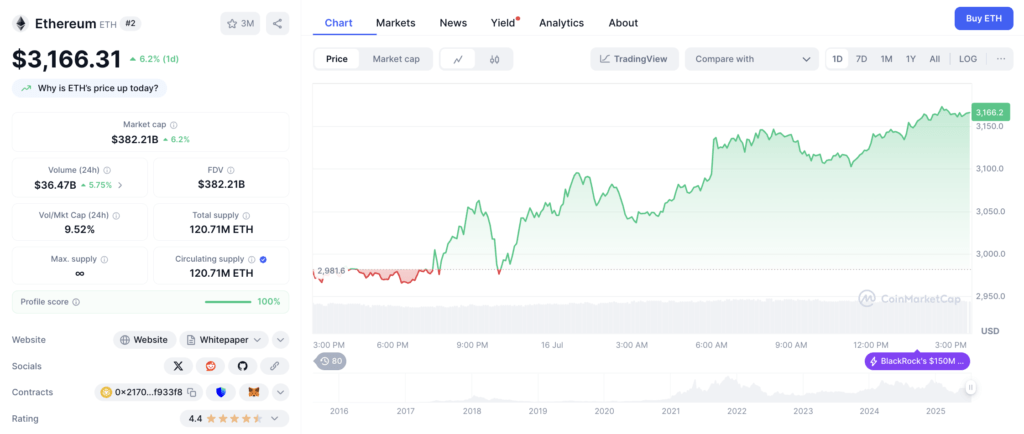Expand more contracts chevron
The height and width of the screenshot is (434, 1024).
(x=280, y=392)
